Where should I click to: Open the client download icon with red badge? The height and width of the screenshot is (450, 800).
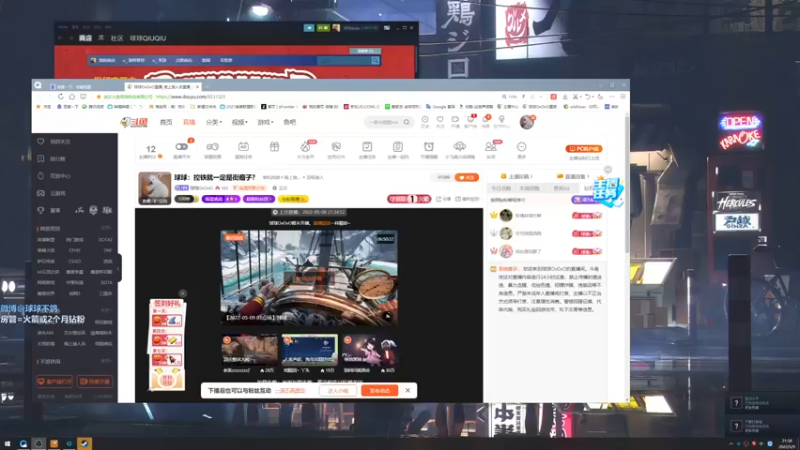tap(471, 119)
